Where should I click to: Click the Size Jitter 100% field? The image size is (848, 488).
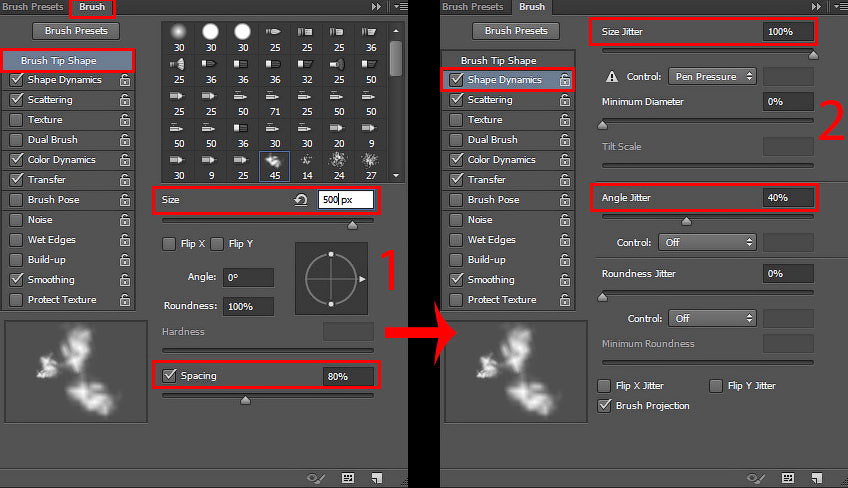(x=788, y=31)
